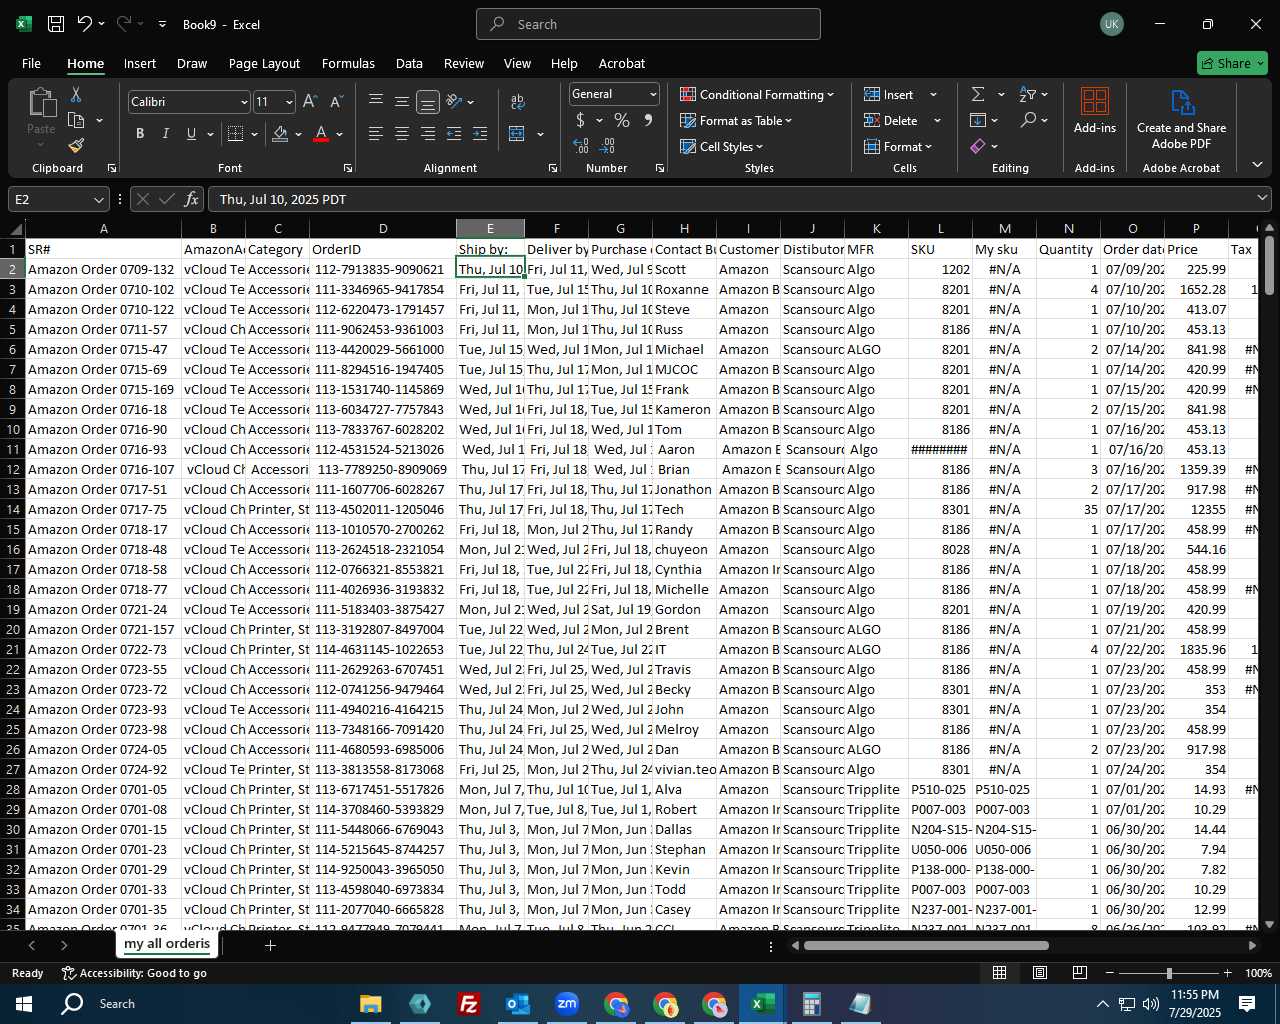Viewport: 1280px width, 1024px height.
Task: Click the Insert cells button
Action: click(890, 94)
